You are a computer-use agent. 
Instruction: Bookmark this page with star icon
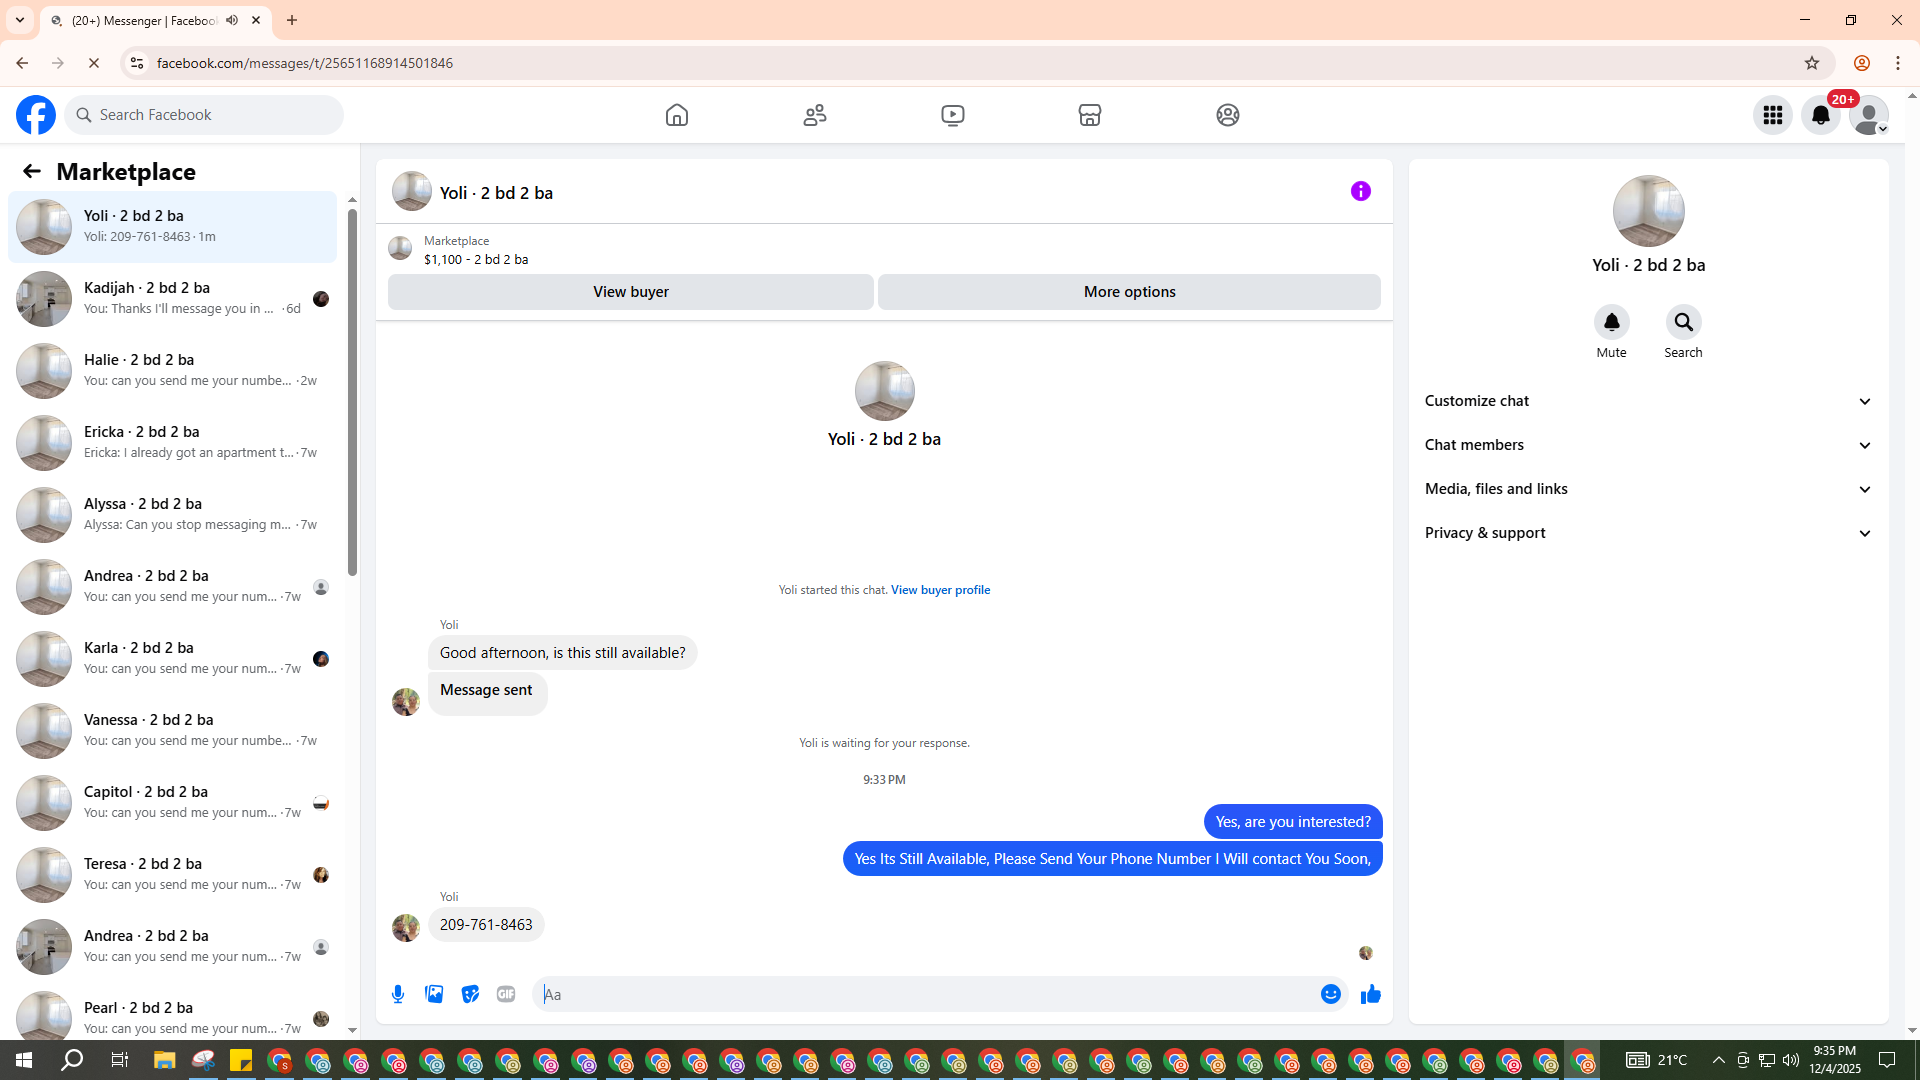pyautogui.click(x=1811, y=63)
